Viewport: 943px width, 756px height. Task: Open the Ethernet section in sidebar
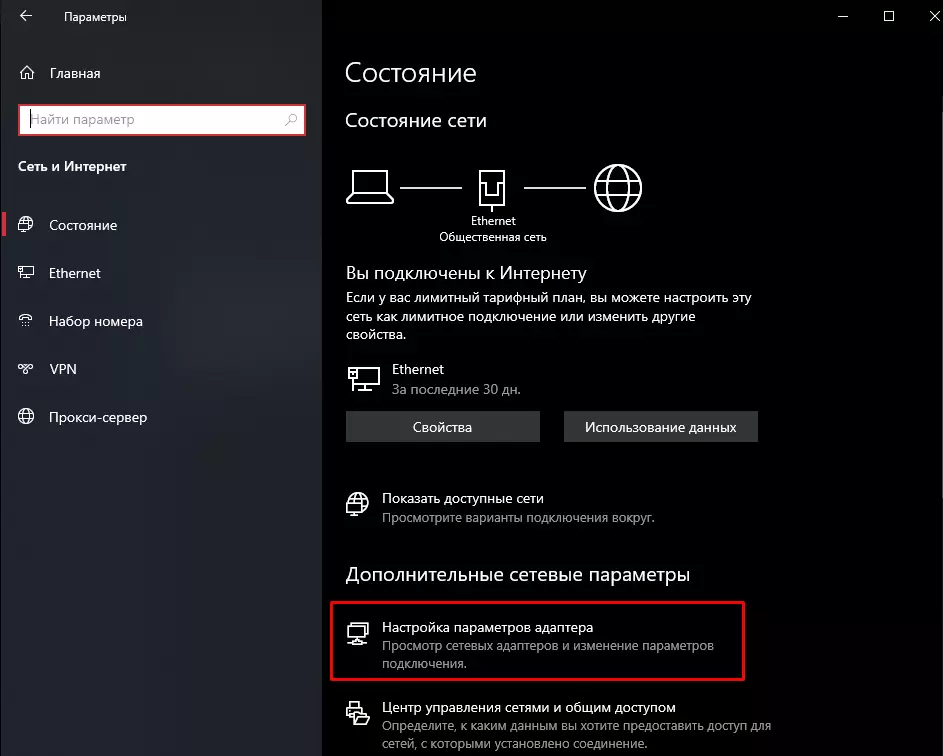point(75,273)
